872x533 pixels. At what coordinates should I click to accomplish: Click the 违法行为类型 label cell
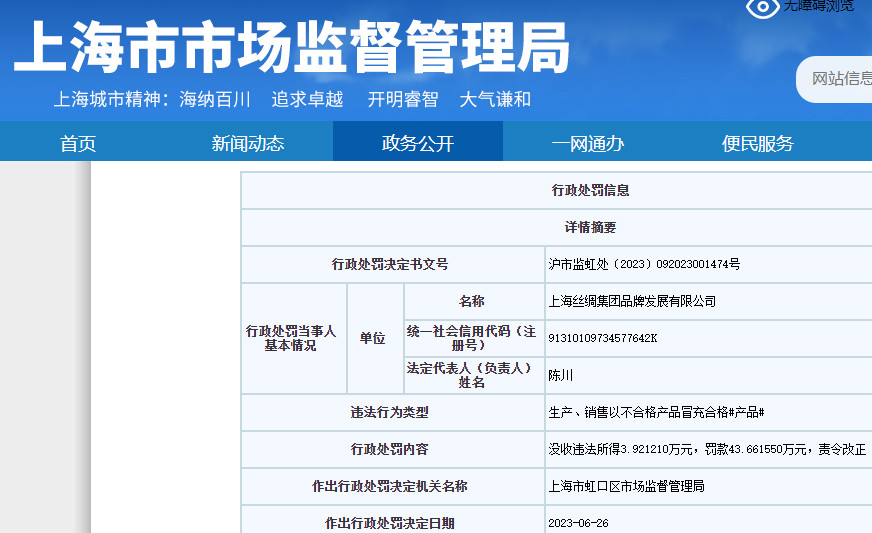tap(393, 412)
